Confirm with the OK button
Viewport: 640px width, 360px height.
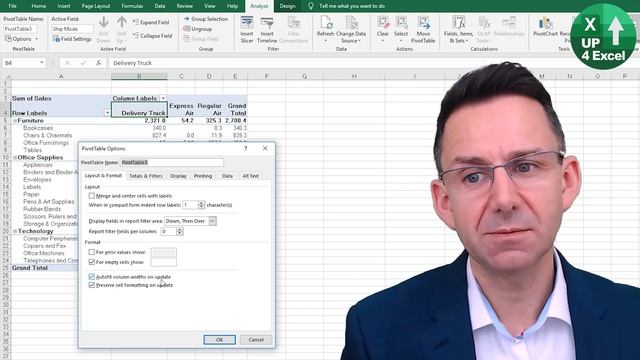tap(220, 340)
